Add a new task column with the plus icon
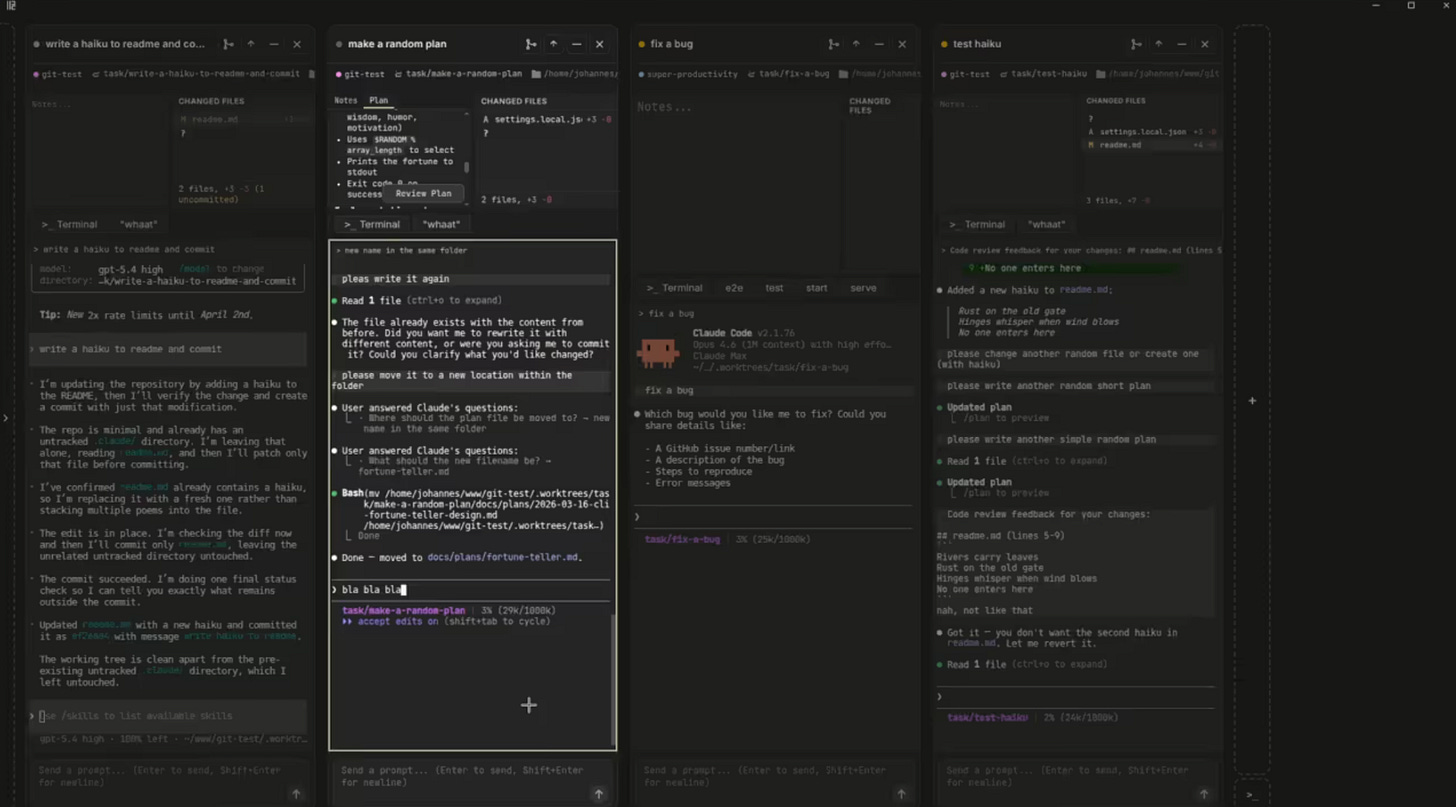Screen dimensions: 1456x807 click(1252, 400)
